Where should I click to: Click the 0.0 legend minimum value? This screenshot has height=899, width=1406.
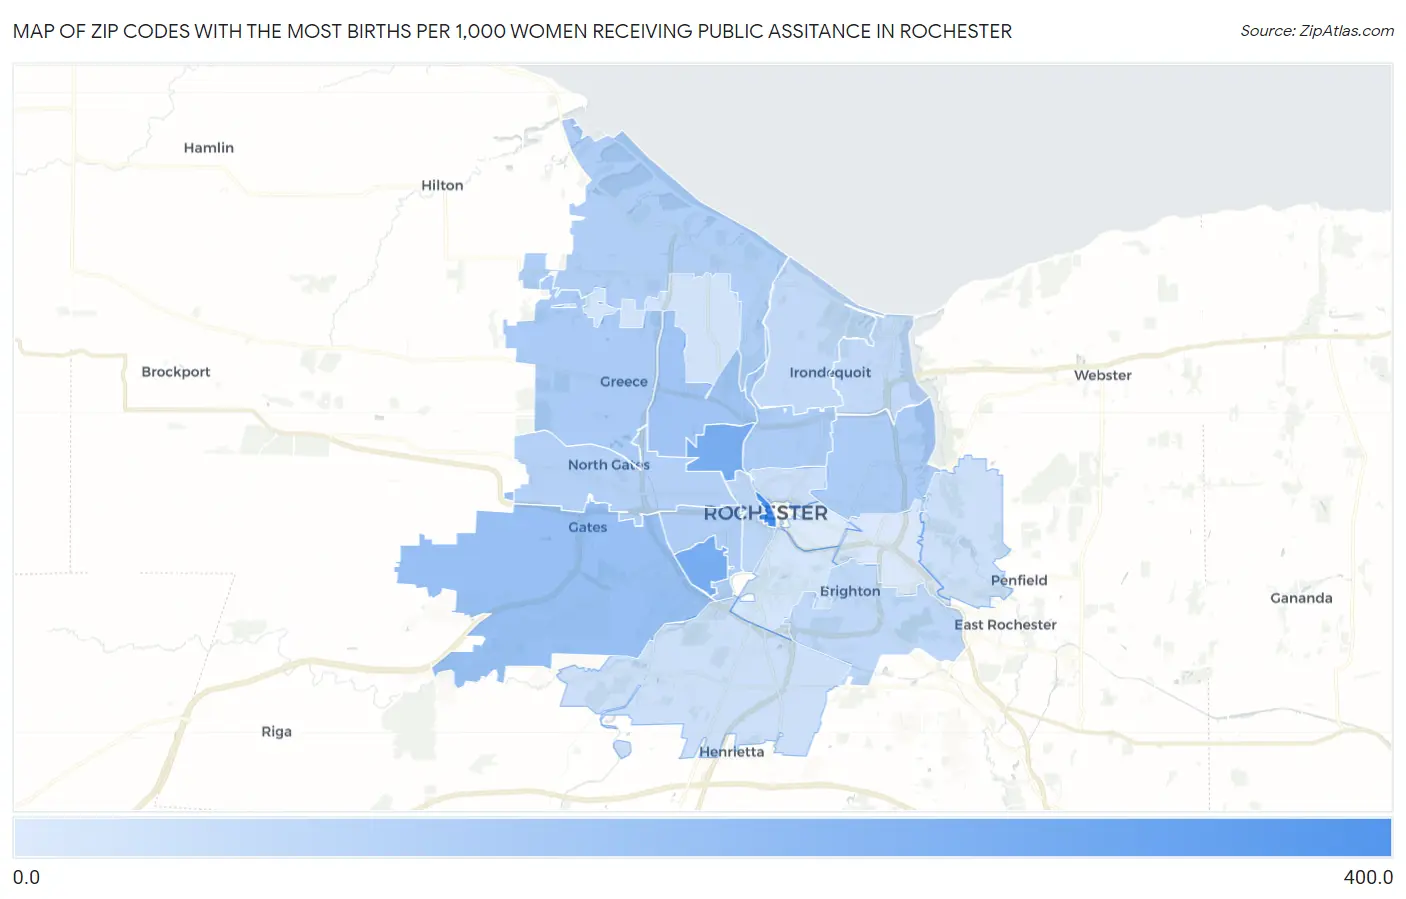tap(26, 877)
